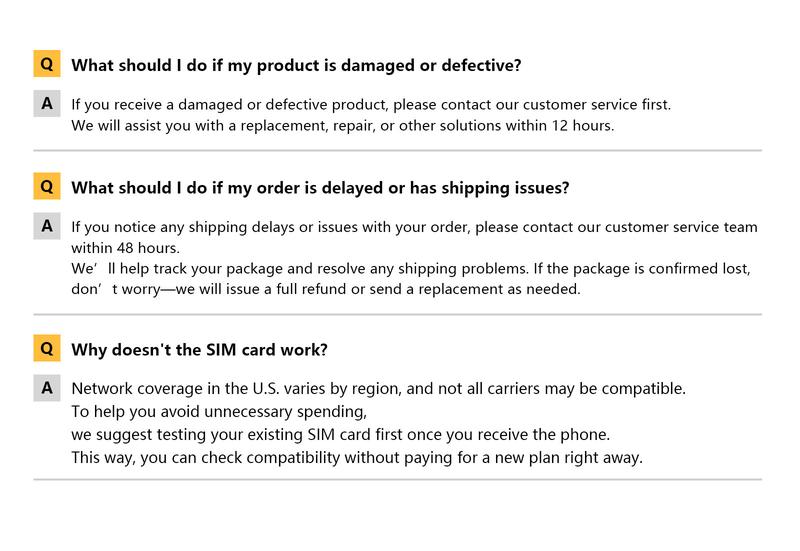The image size is (800, 551).
Task: Click the yellow Q icon beside the damaged product question
Action: tap(47, 65)
